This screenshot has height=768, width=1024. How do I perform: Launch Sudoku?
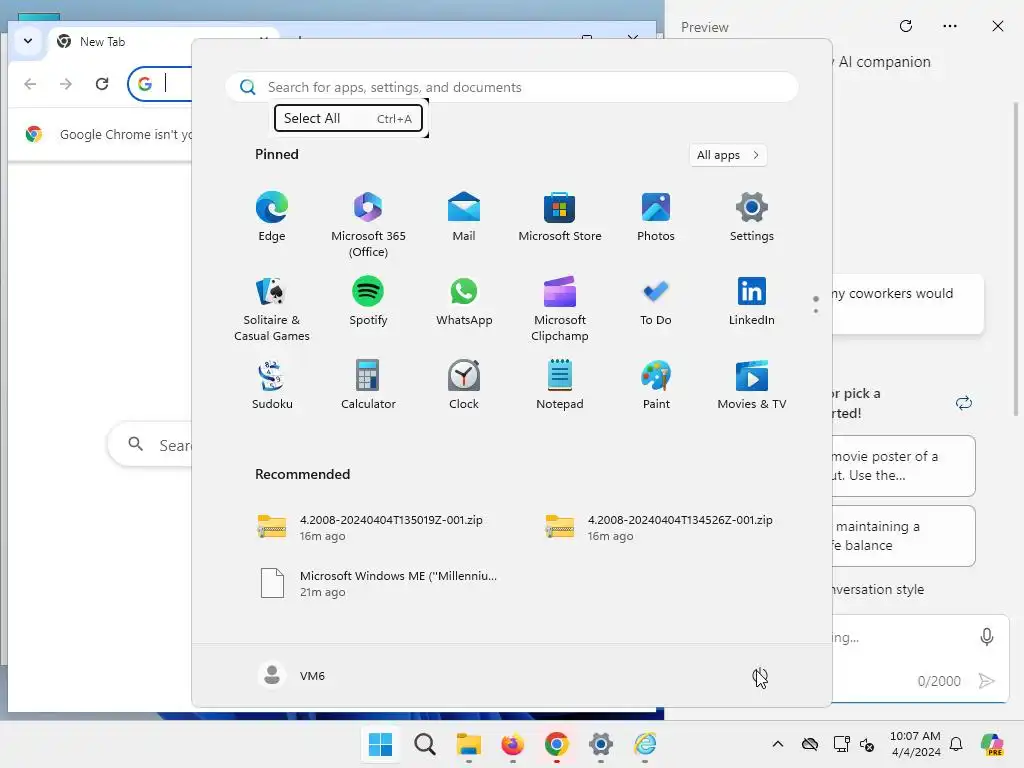coord(272,385)
